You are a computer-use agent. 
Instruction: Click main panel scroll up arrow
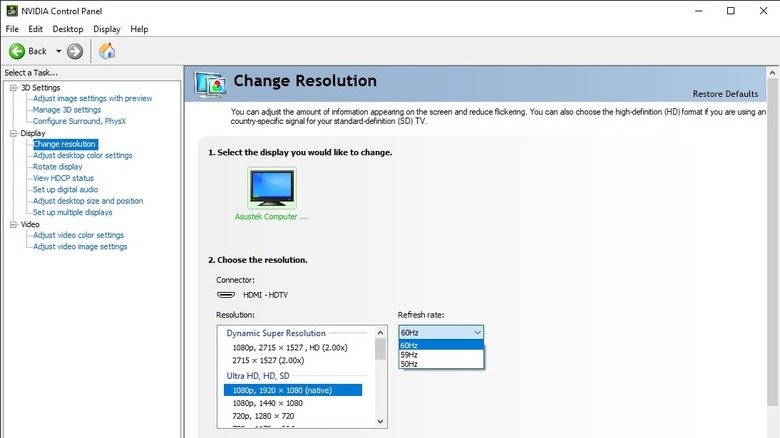tap(773, 73)
